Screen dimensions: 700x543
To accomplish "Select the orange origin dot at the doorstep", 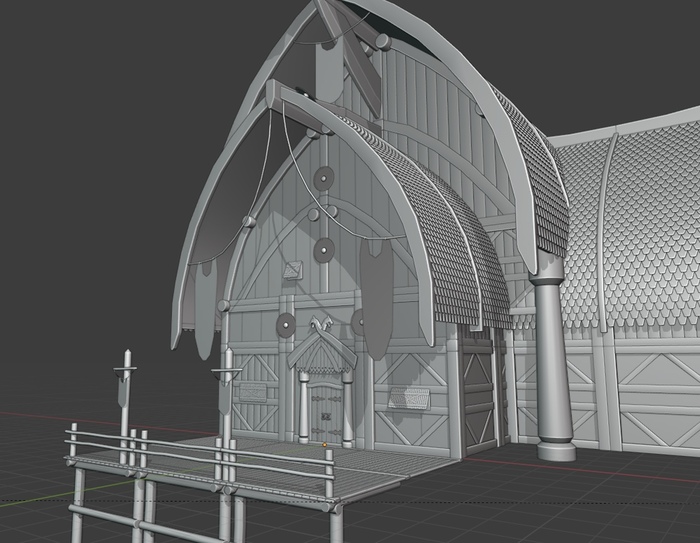I will (325, 445).
